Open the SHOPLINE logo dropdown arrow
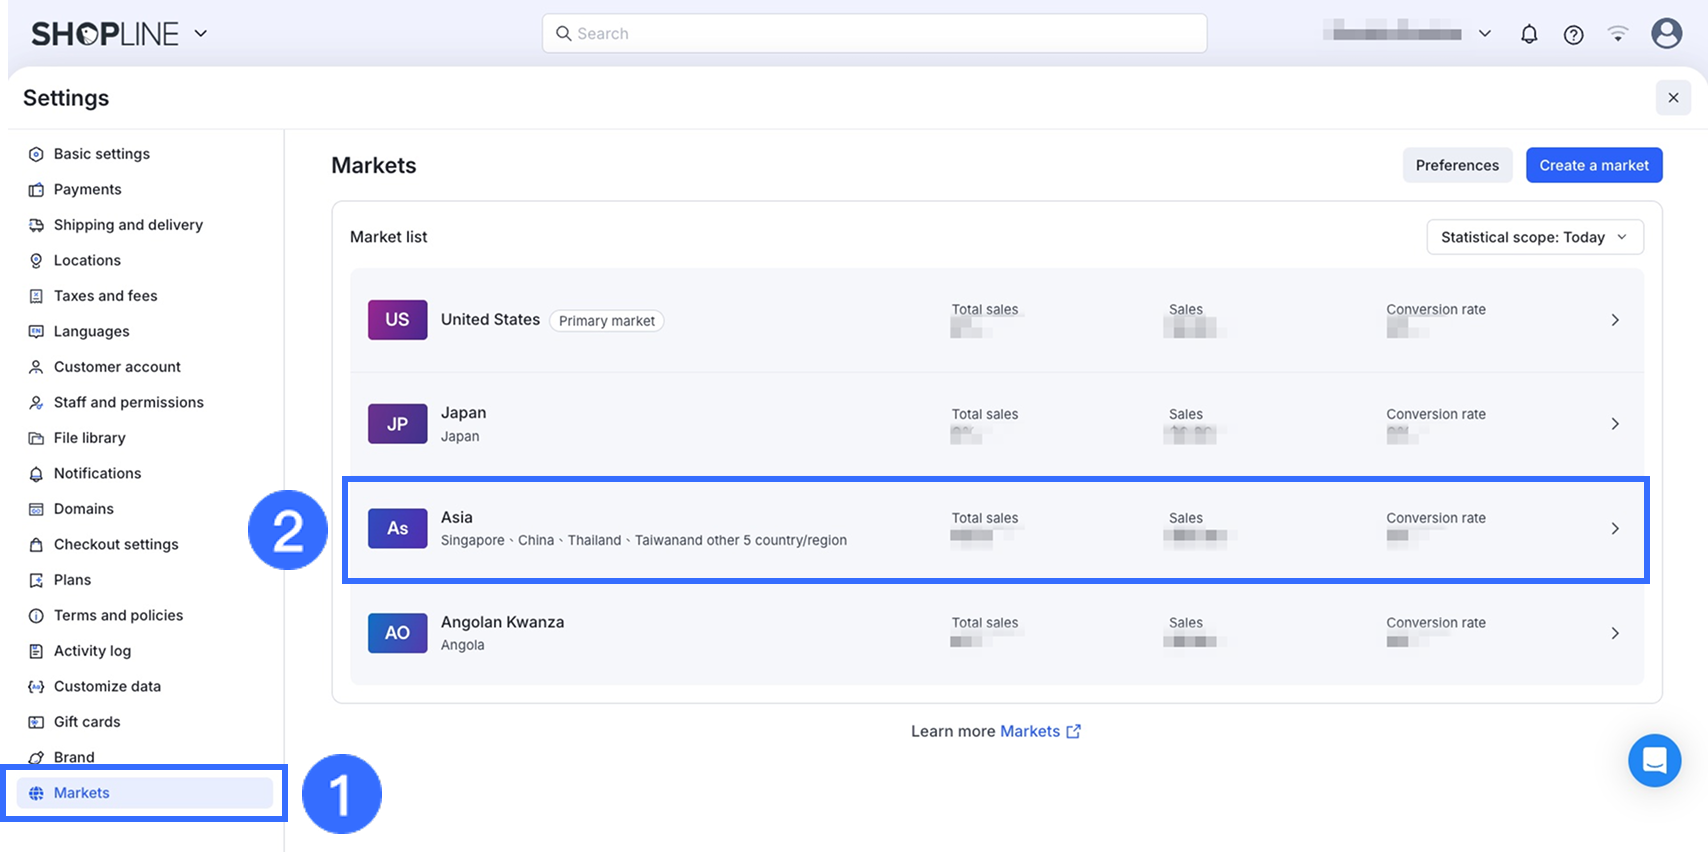The width and height of the screenshot is (1708, 852). (201, 33)
